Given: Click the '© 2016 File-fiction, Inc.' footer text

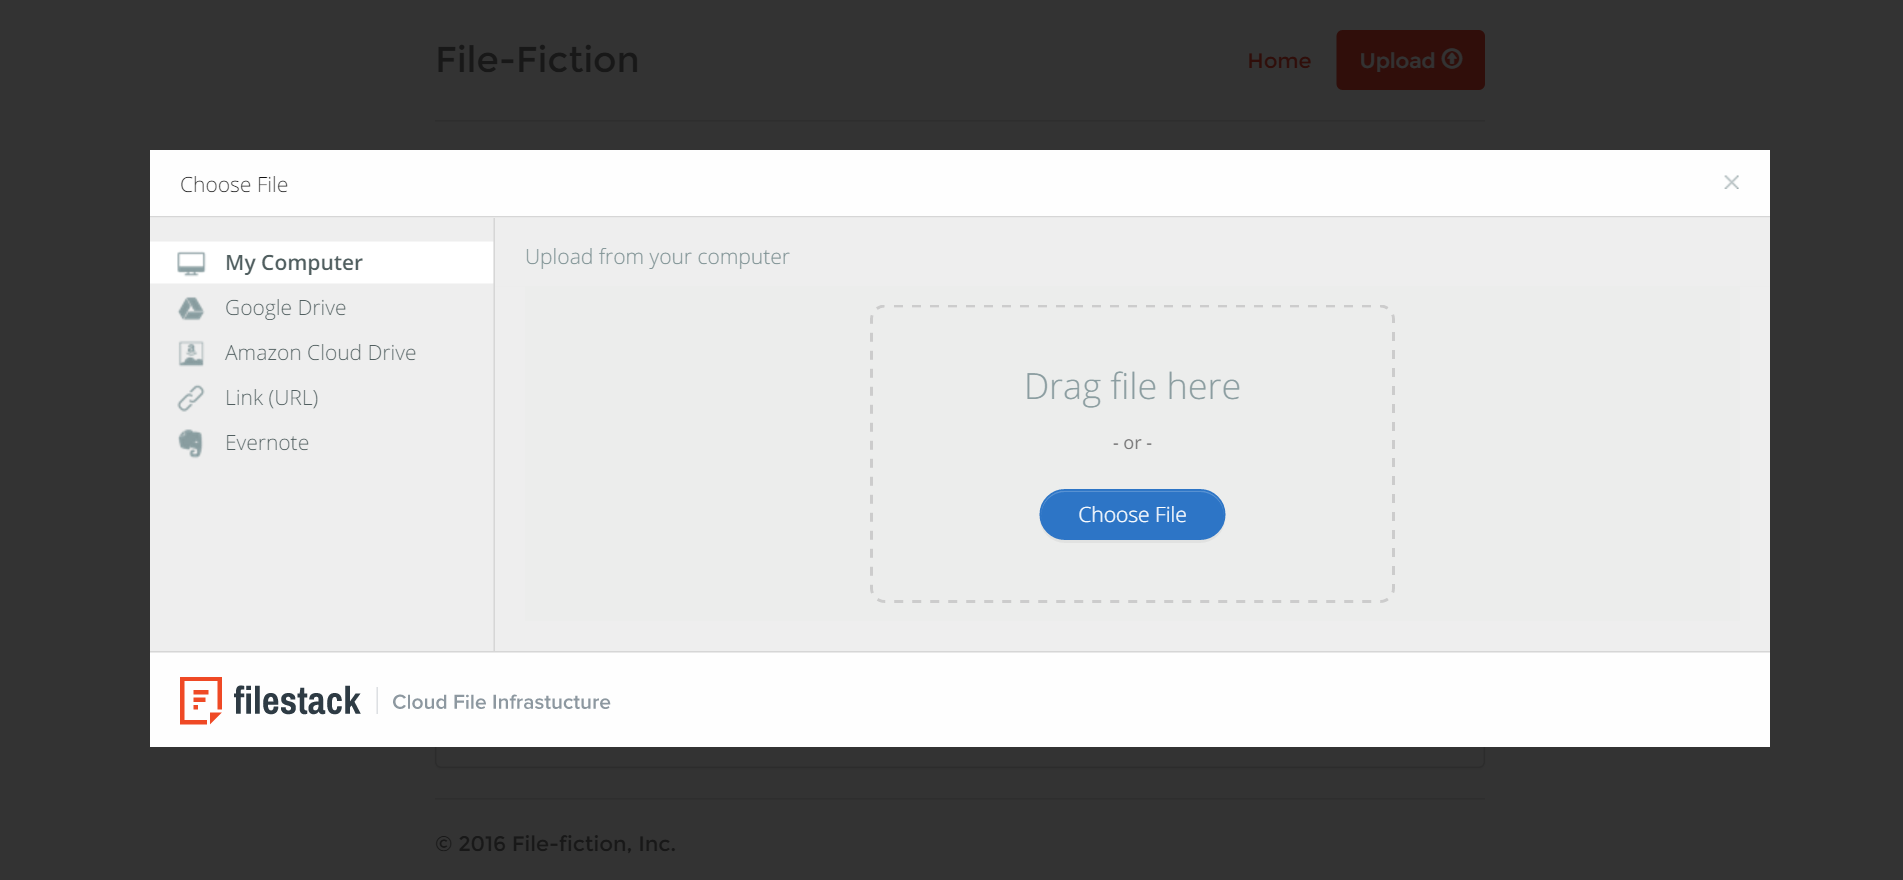Looking at the screenshot, I should pyautogui.click(x=556, y=844).
